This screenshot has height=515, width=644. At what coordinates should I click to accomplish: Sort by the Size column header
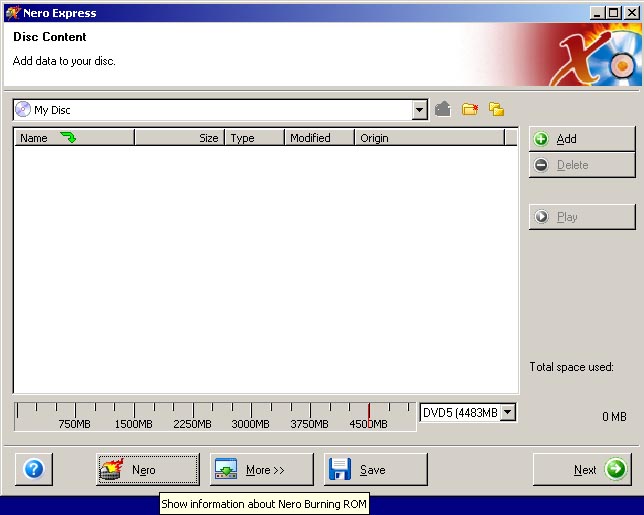pos(179,138)
